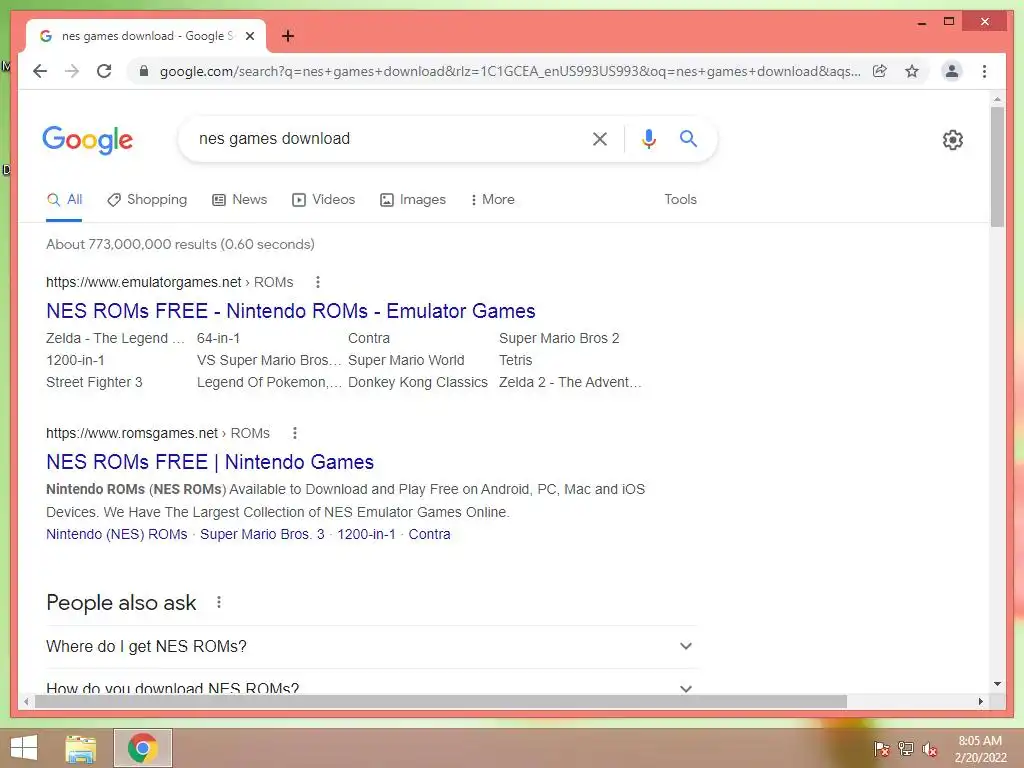Open Chrome's three-dot menu

pyautogui.click(x=984, y=71)
